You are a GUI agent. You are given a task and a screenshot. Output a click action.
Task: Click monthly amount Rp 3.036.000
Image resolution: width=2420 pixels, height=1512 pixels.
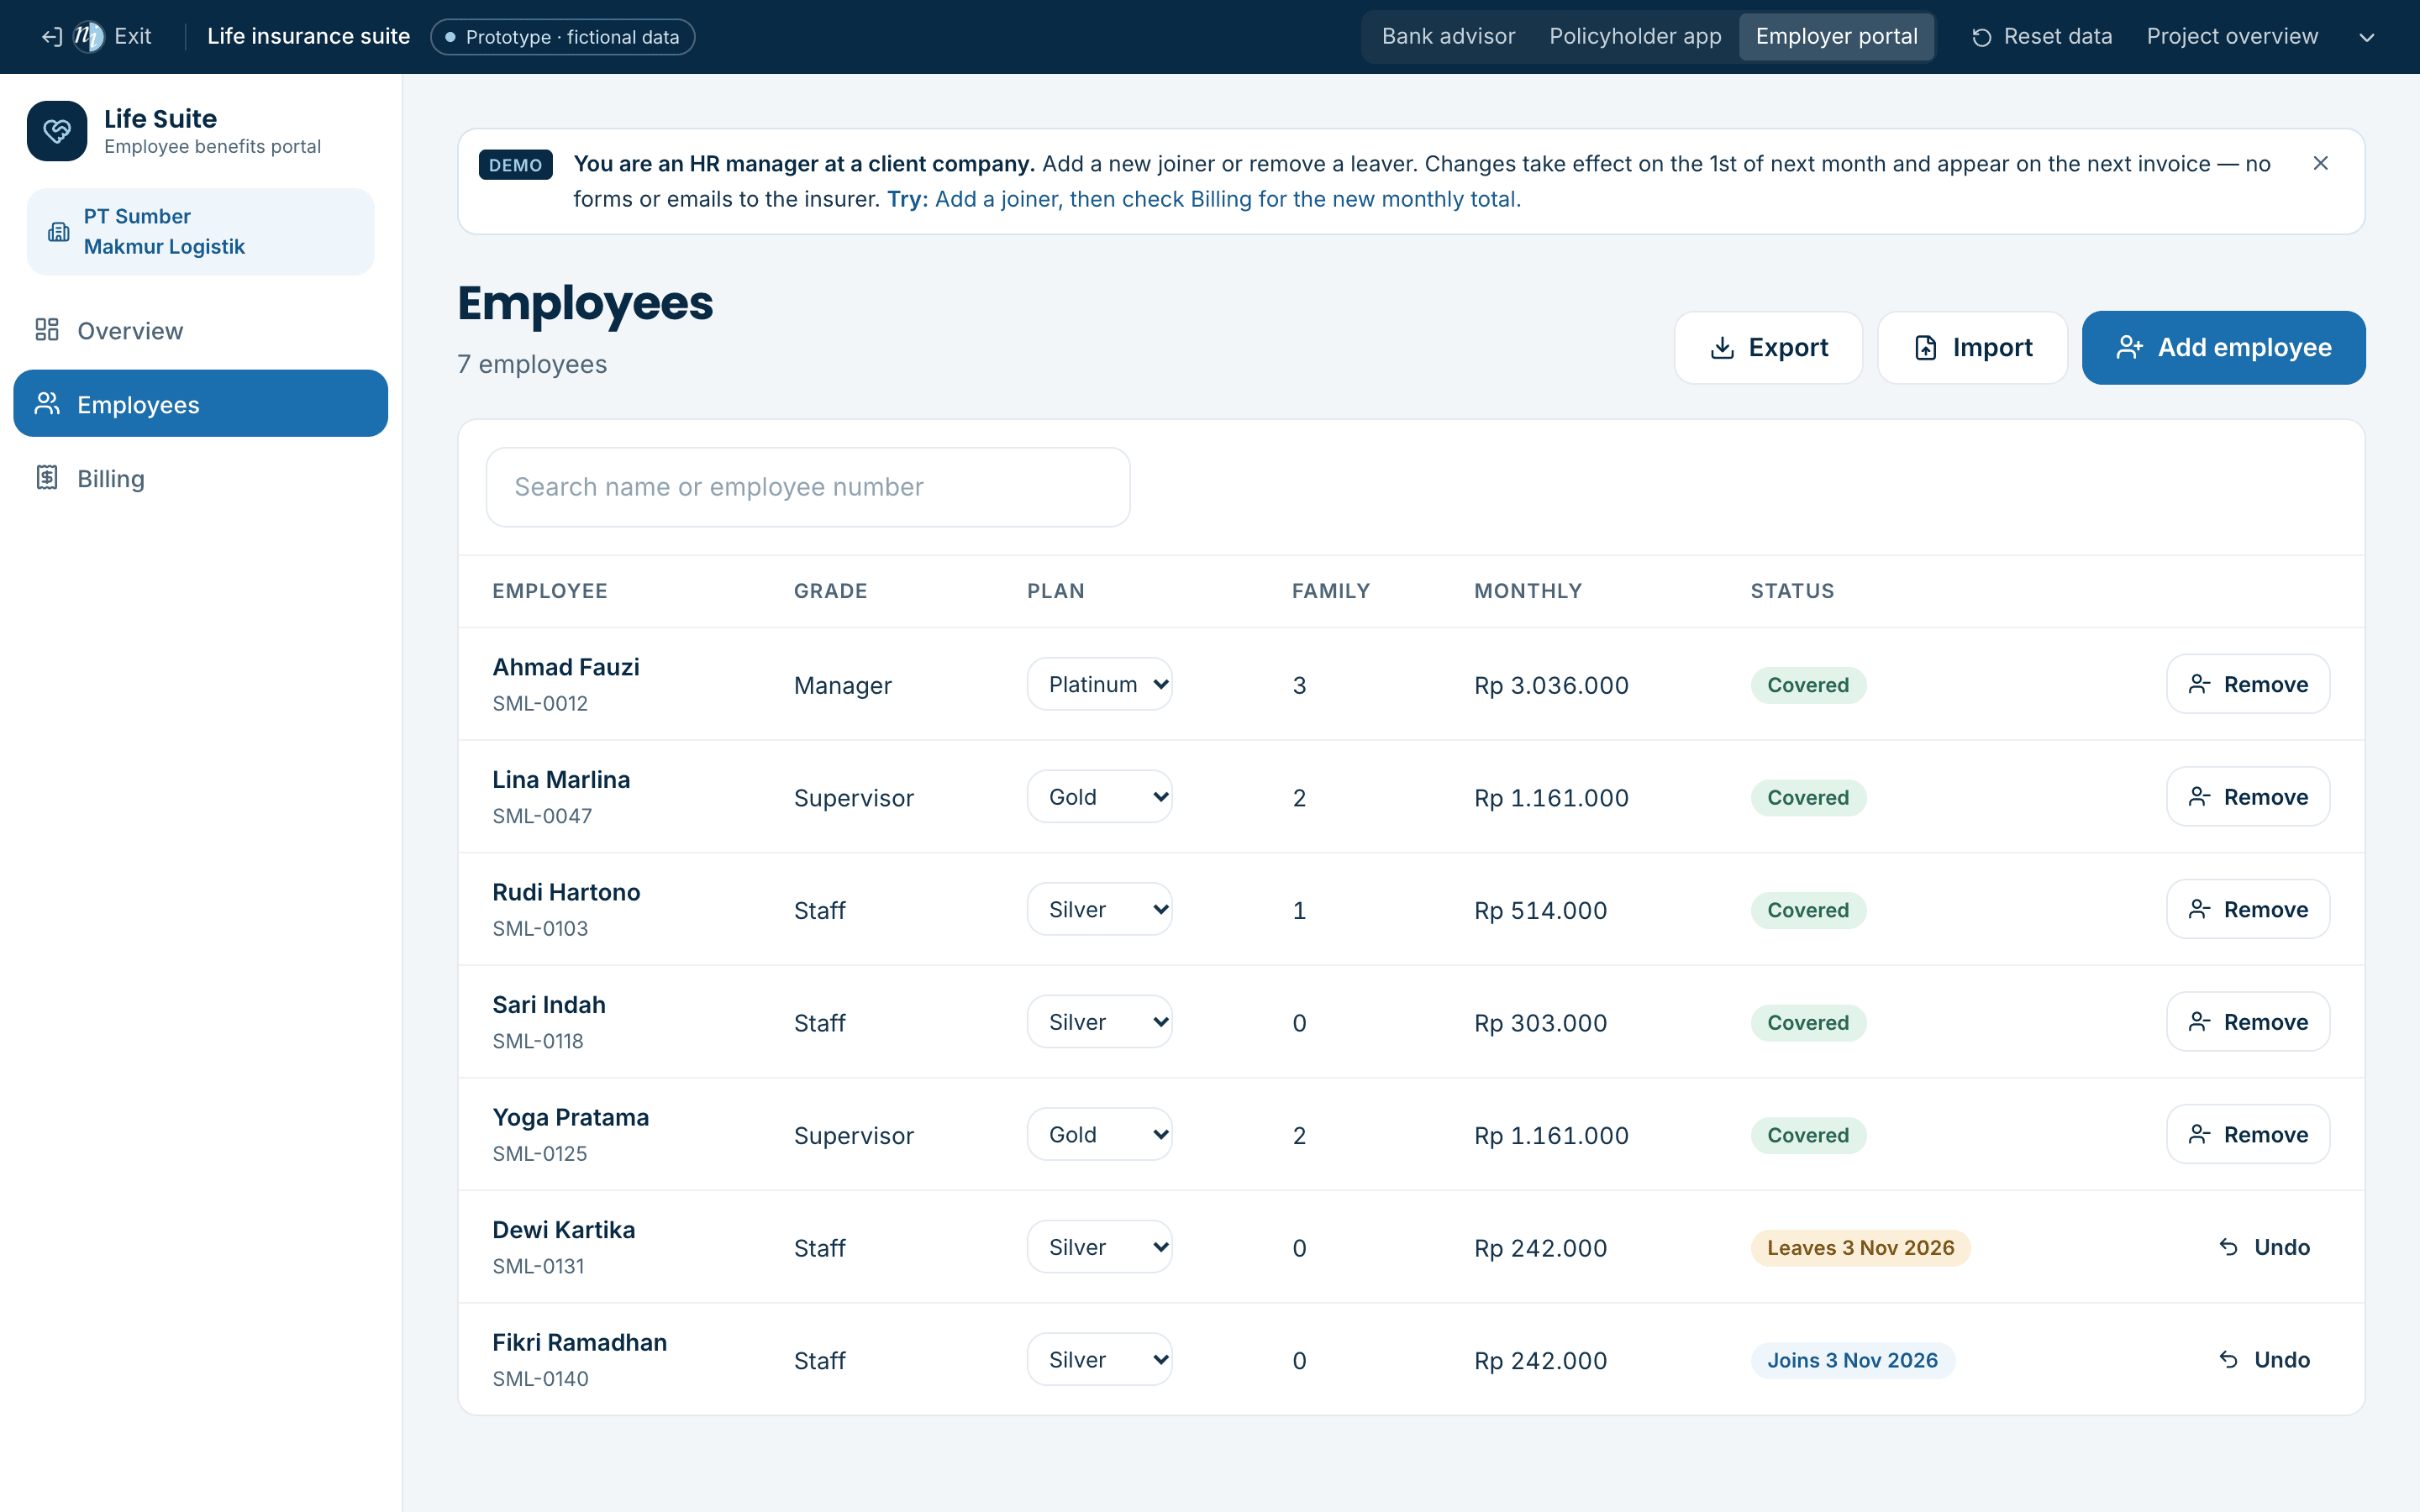pyautogui.click(x=1551, y=685)
